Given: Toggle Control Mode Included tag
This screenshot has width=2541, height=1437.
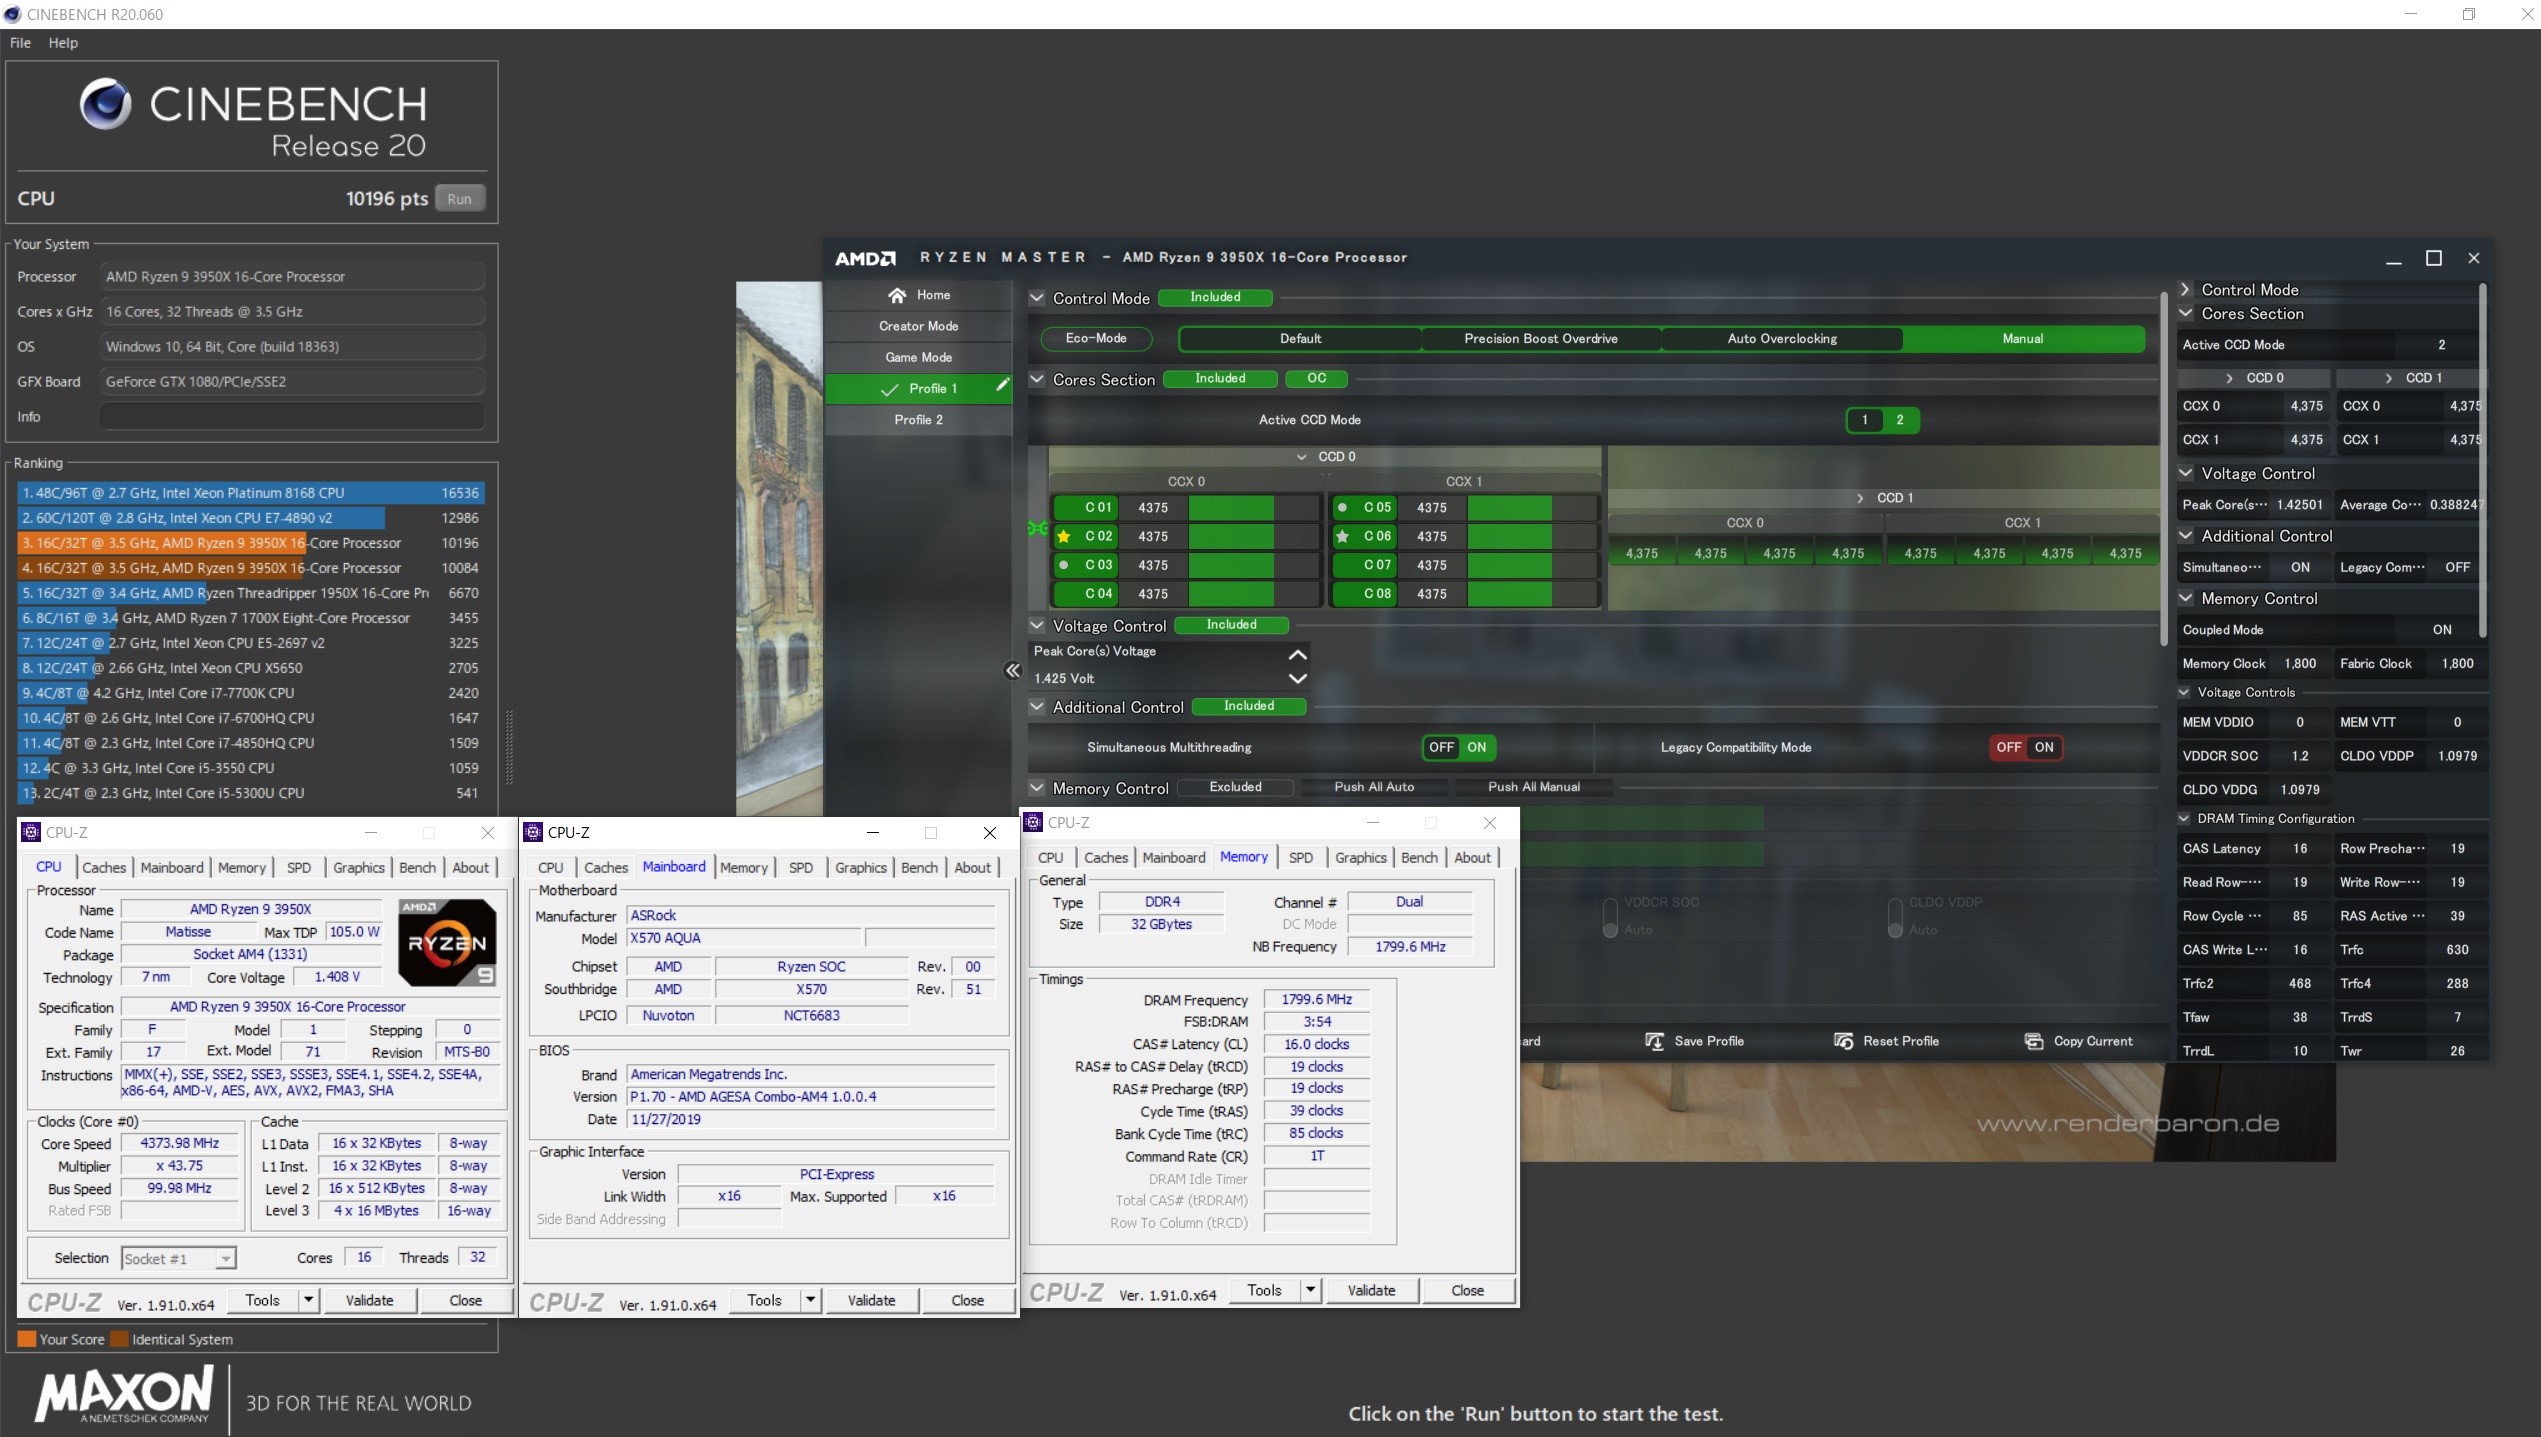Looking at the screenshot, I should tap(1215, 297).
